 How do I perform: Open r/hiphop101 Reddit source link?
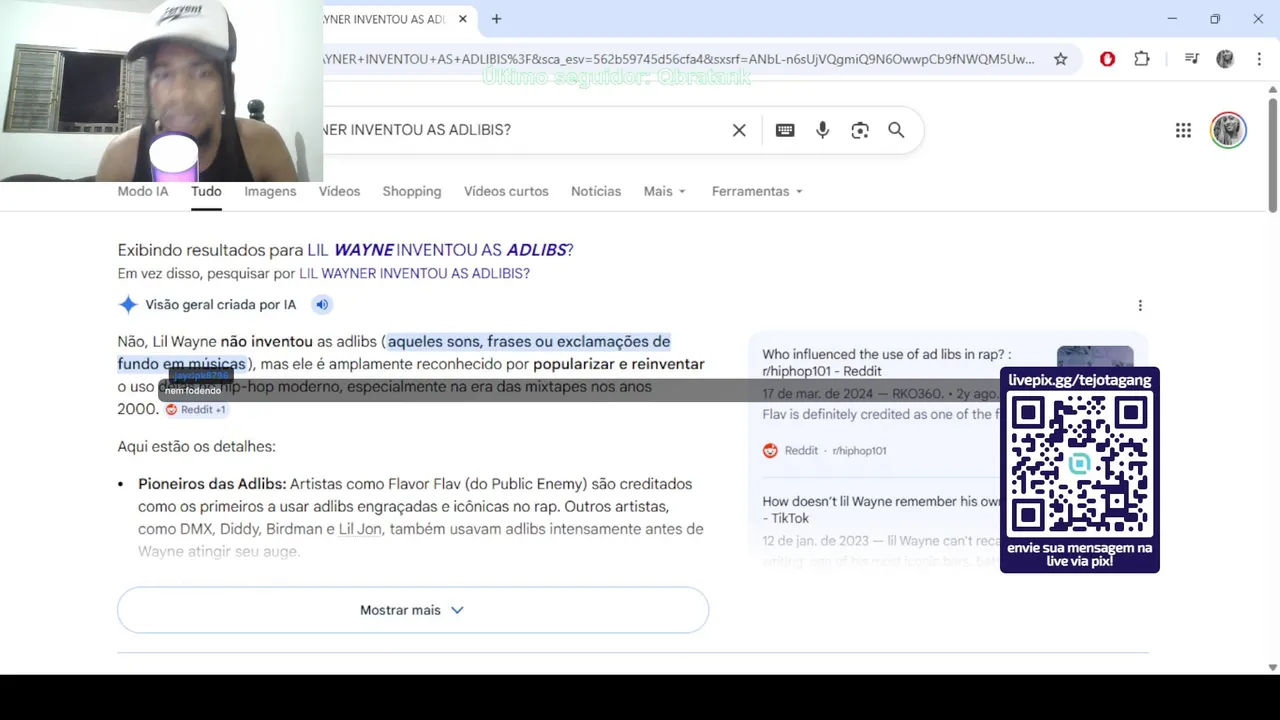coord(825,451)
